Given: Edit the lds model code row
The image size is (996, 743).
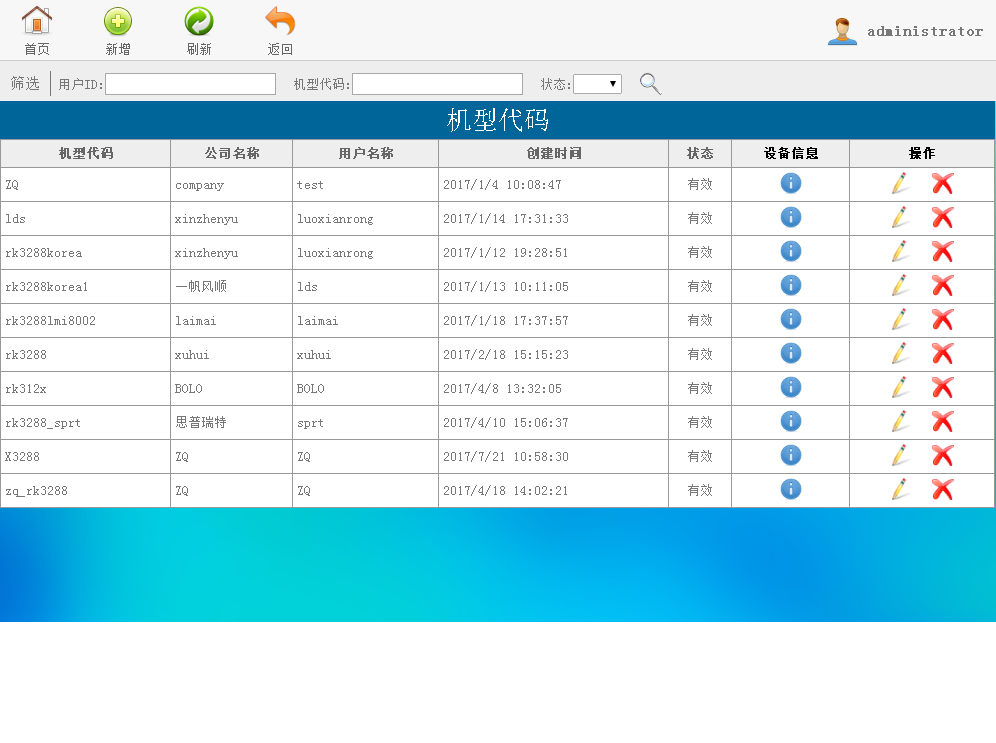Looking at the screenshot, I should click(900, 217).
